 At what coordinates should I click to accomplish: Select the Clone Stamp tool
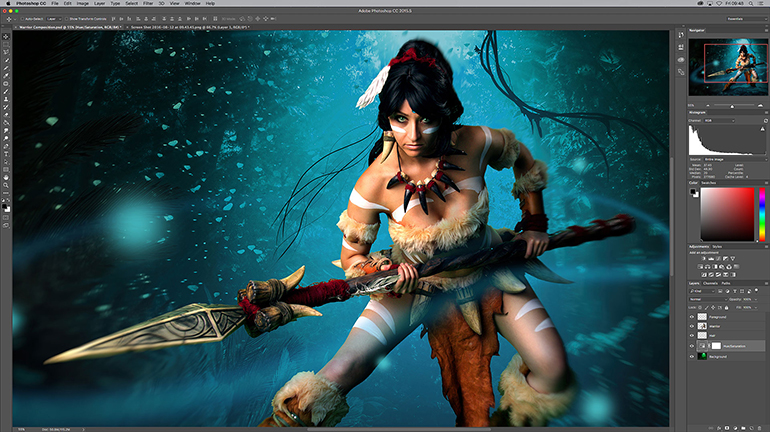point(6,100)
